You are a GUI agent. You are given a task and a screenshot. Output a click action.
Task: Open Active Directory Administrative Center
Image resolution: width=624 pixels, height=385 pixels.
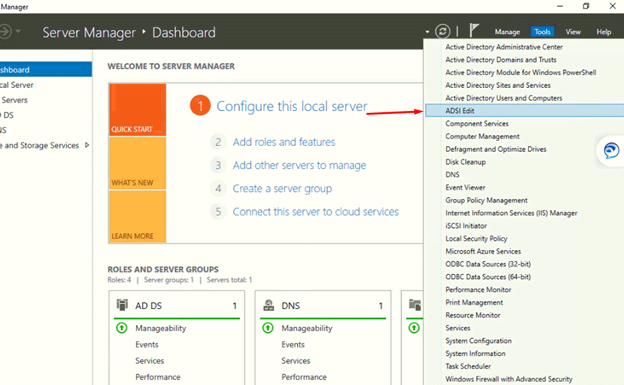(504, 47)
